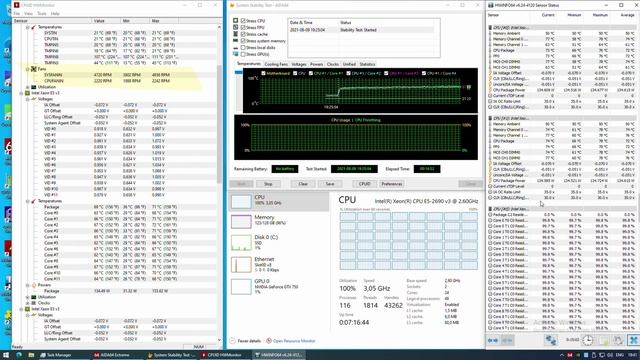Click the Stress local disks drive icon

point(236,48)
